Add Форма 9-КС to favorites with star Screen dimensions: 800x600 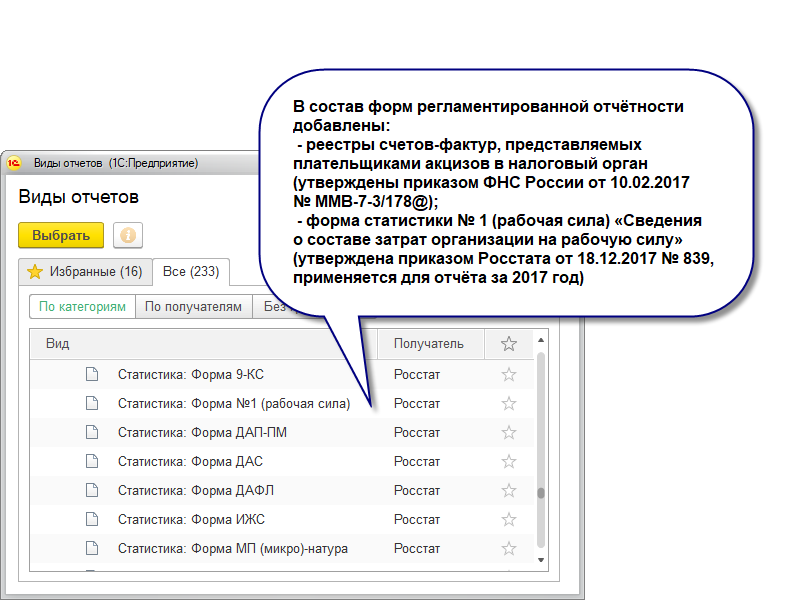pos(509,374)
